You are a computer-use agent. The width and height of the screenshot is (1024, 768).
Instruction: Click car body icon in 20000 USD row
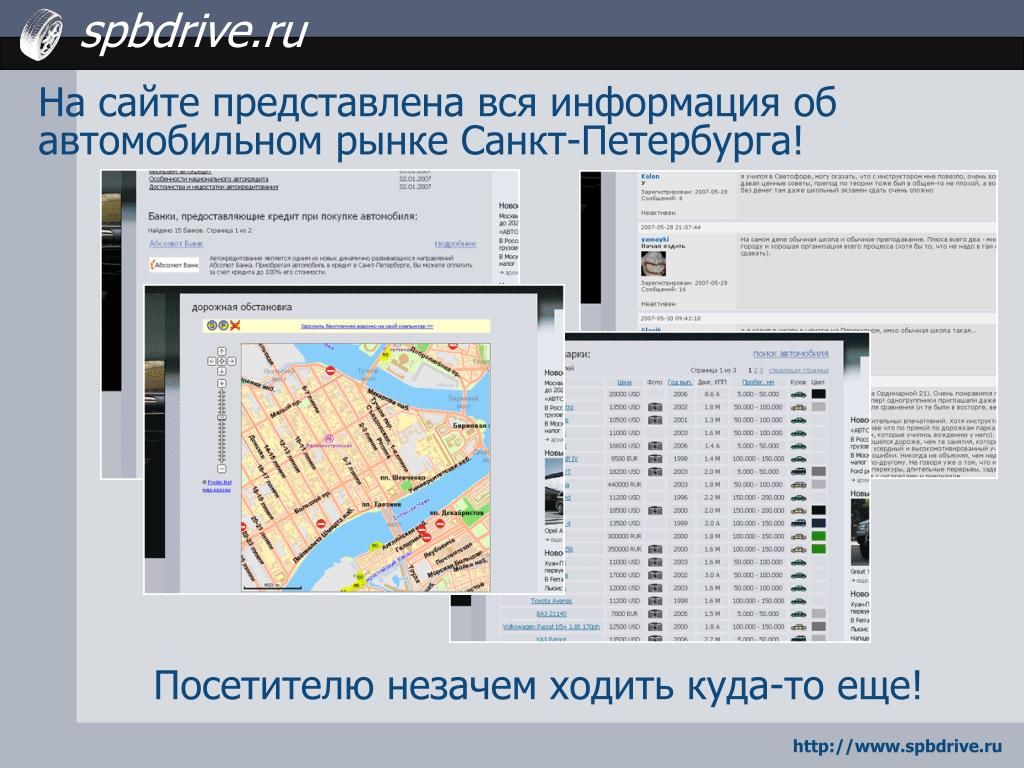click(x=798, y=394)
